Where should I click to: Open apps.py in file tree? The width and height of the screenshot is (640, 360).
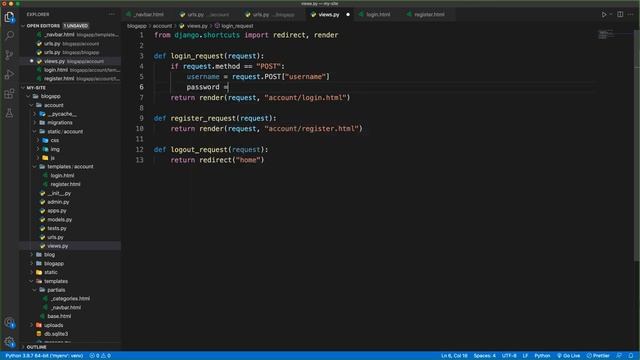pos(56,211)
